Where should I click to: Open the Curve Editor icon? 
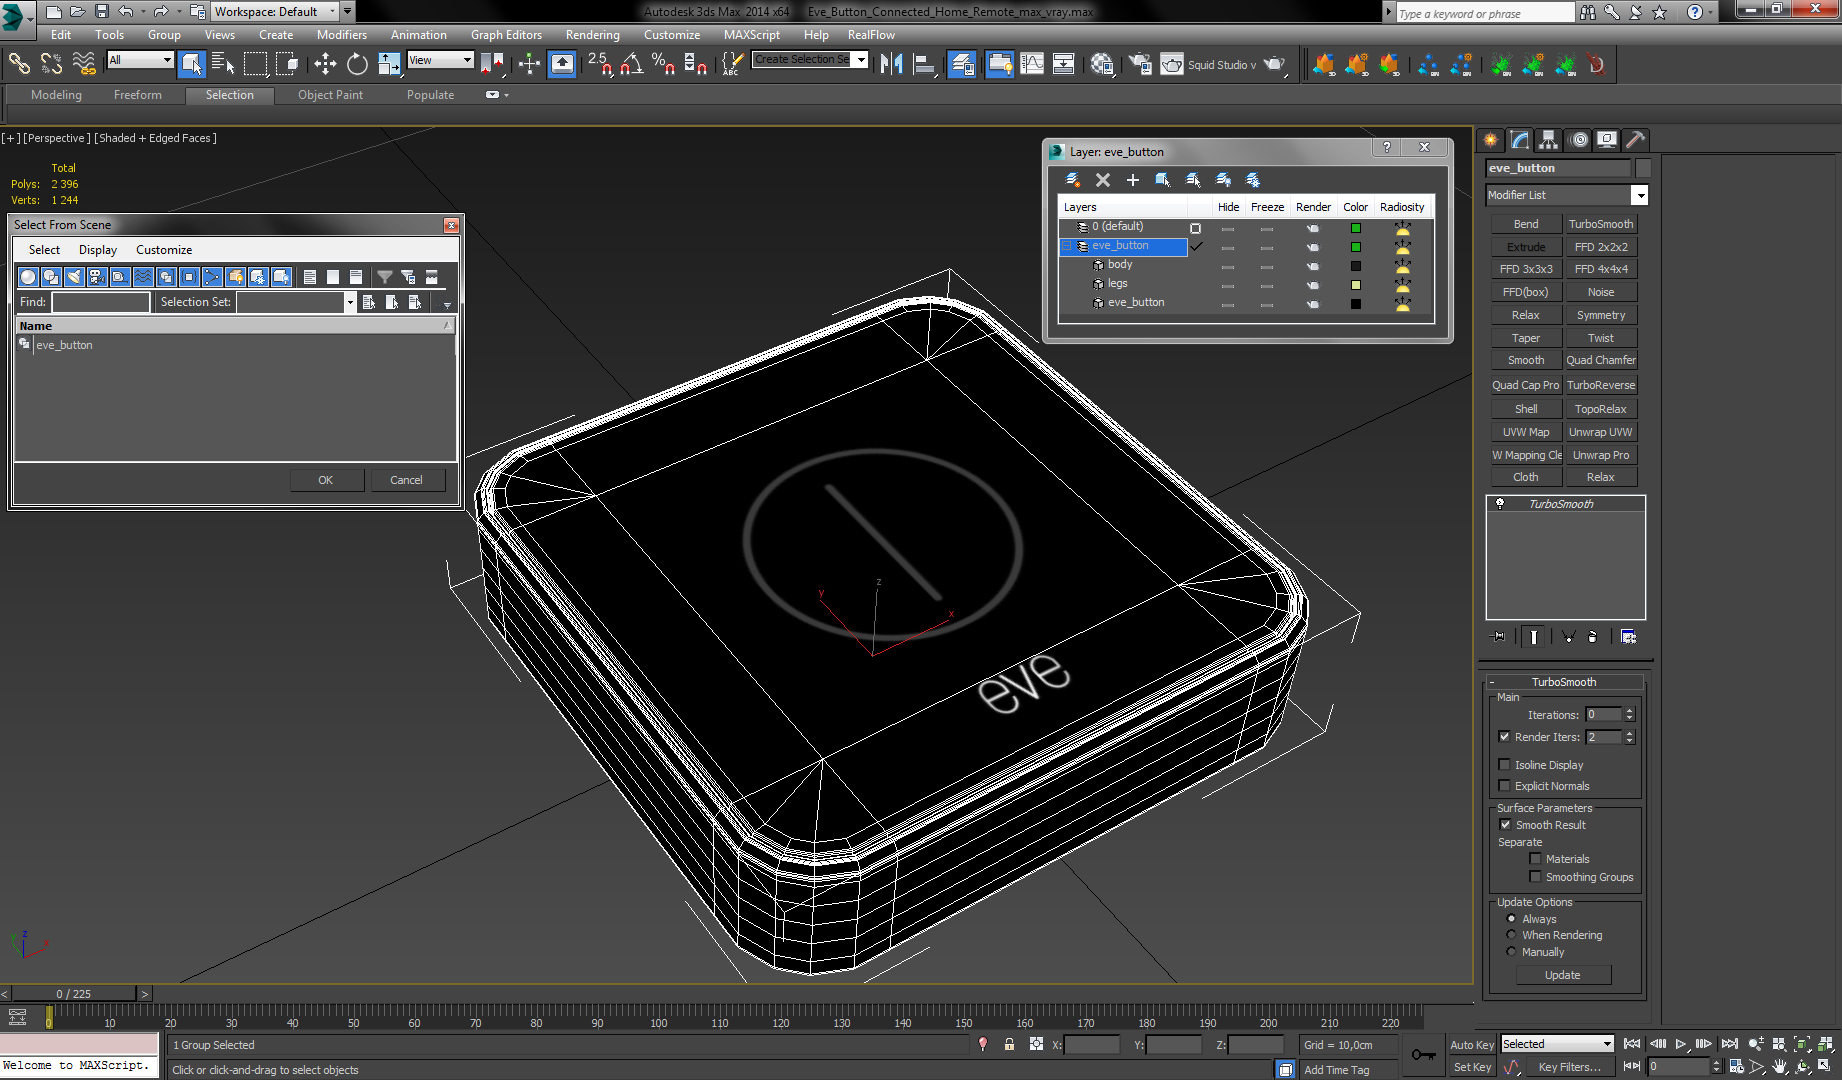1031,64
